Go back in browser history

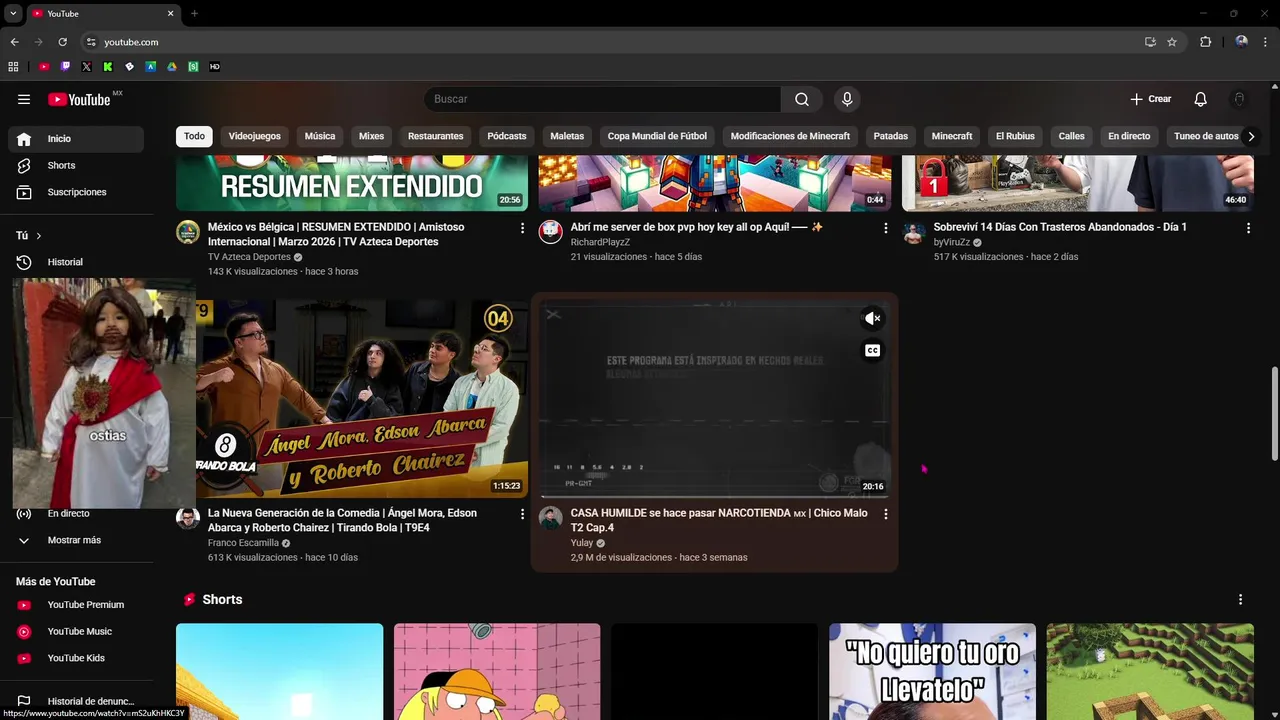tap(14, 42)
